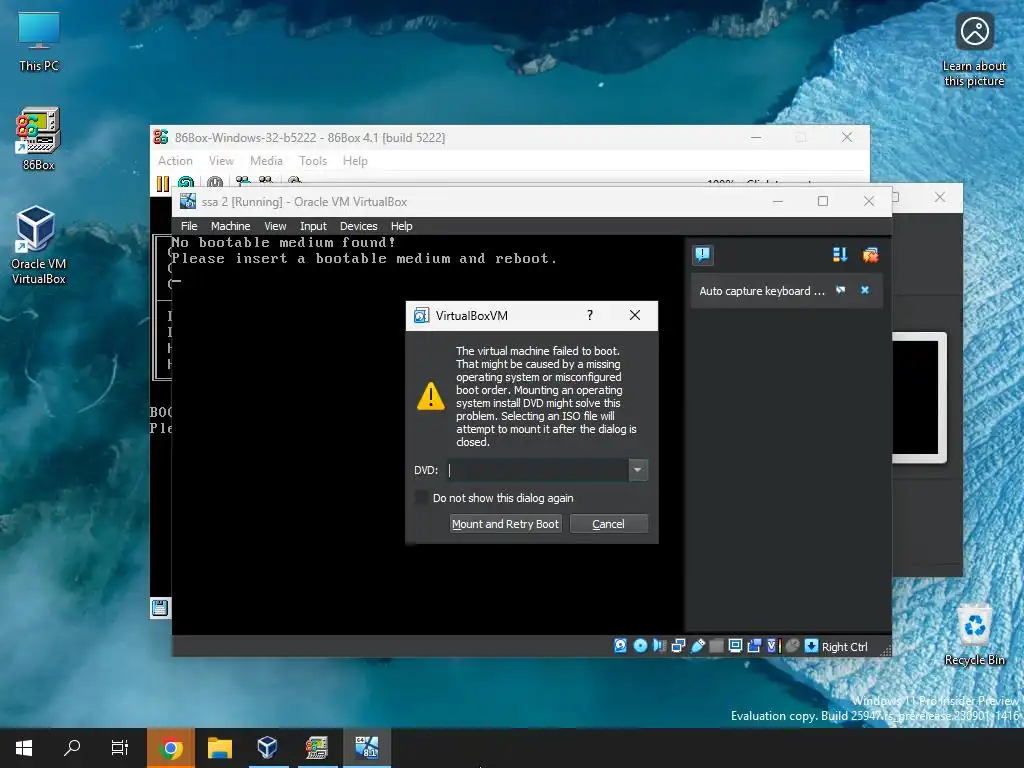Click the USB devices indicator in VirtualBox status bar
Viewport: 1024px width, 768px height.
(697, 646)
